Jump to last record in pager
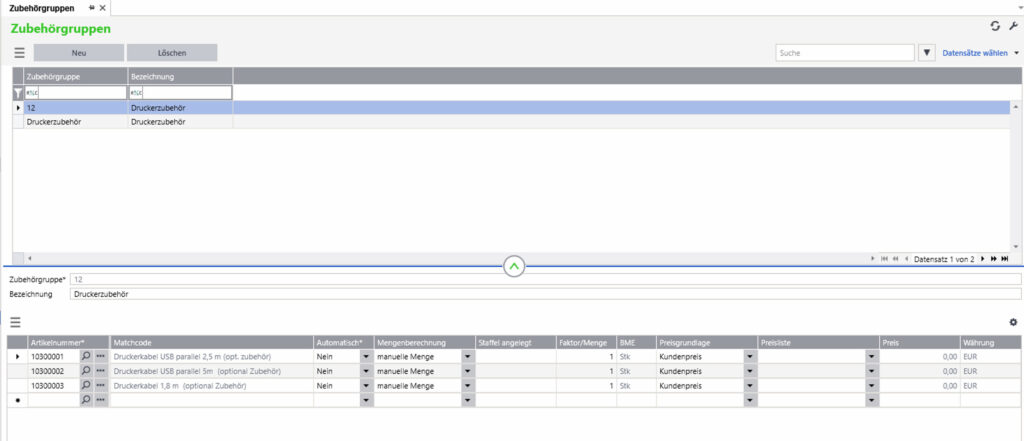The width and height of the screenshot is (1024, 441). click(1004, 259)
